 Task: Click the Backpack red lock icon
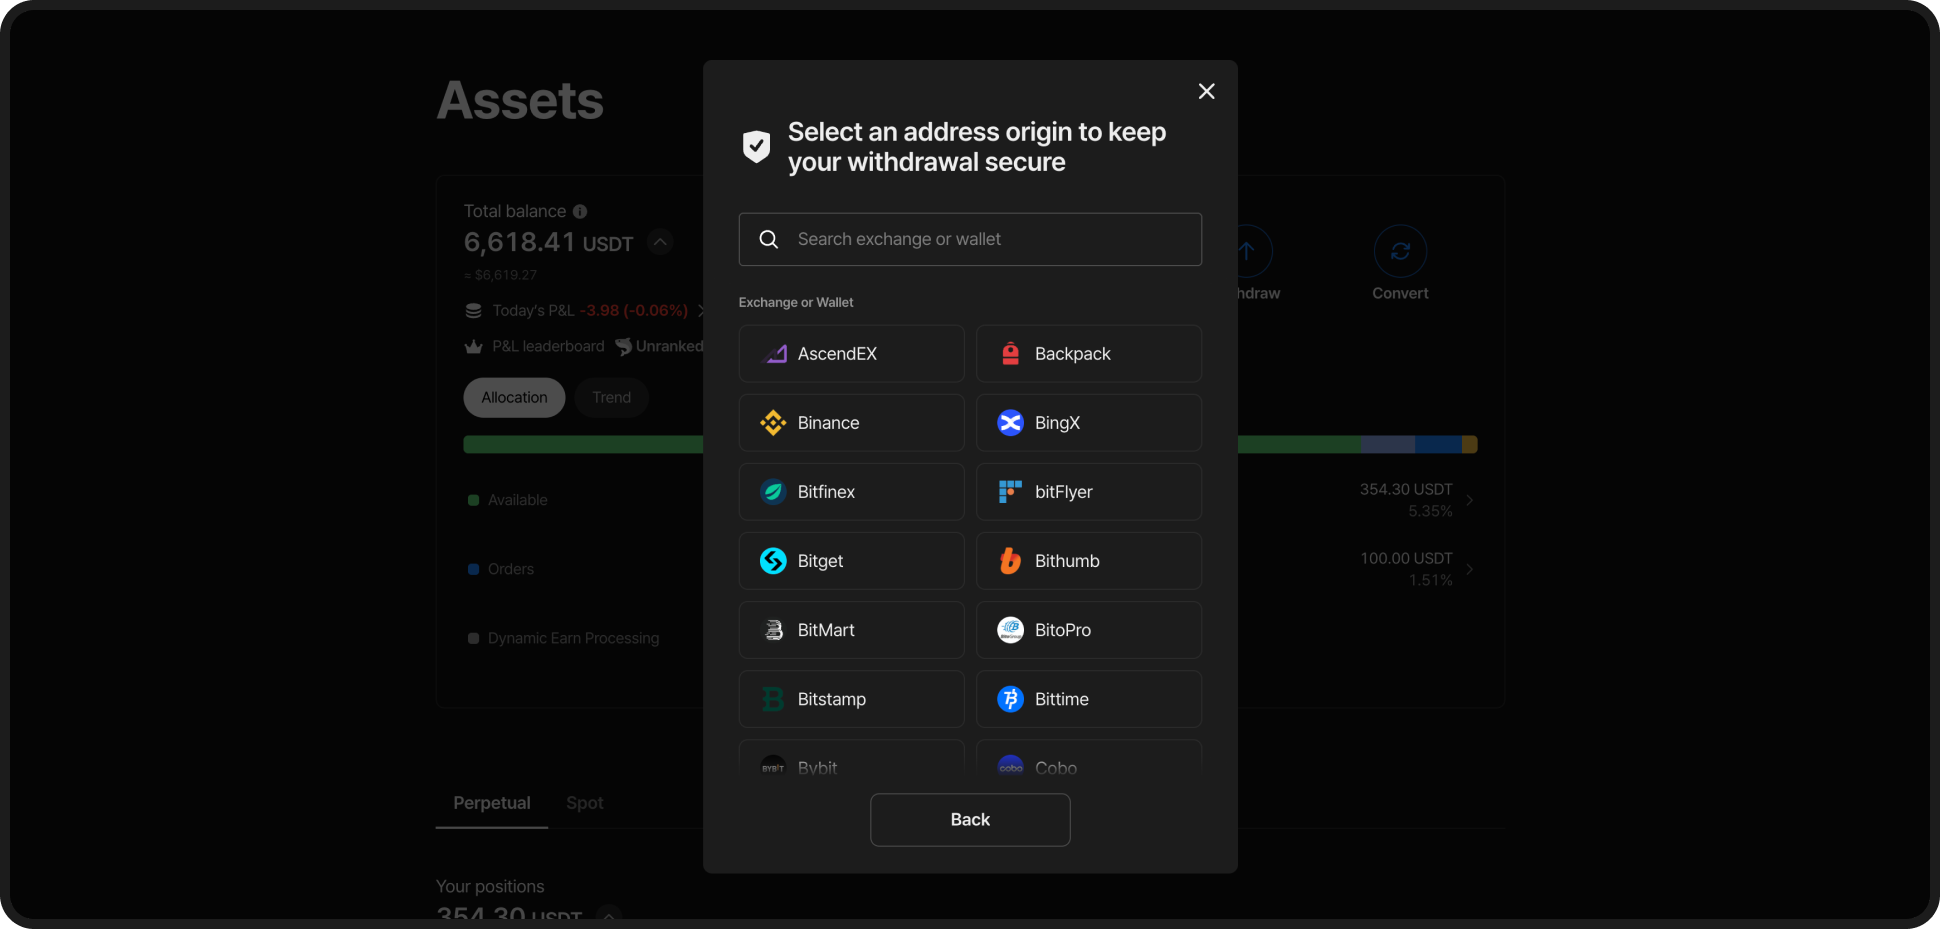pos(1011,354)
